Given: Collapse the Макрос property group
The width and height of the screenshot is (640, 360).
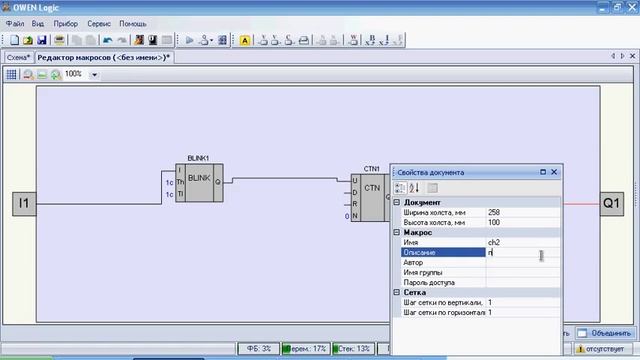Looking at the screenshot, I should 397,232.
